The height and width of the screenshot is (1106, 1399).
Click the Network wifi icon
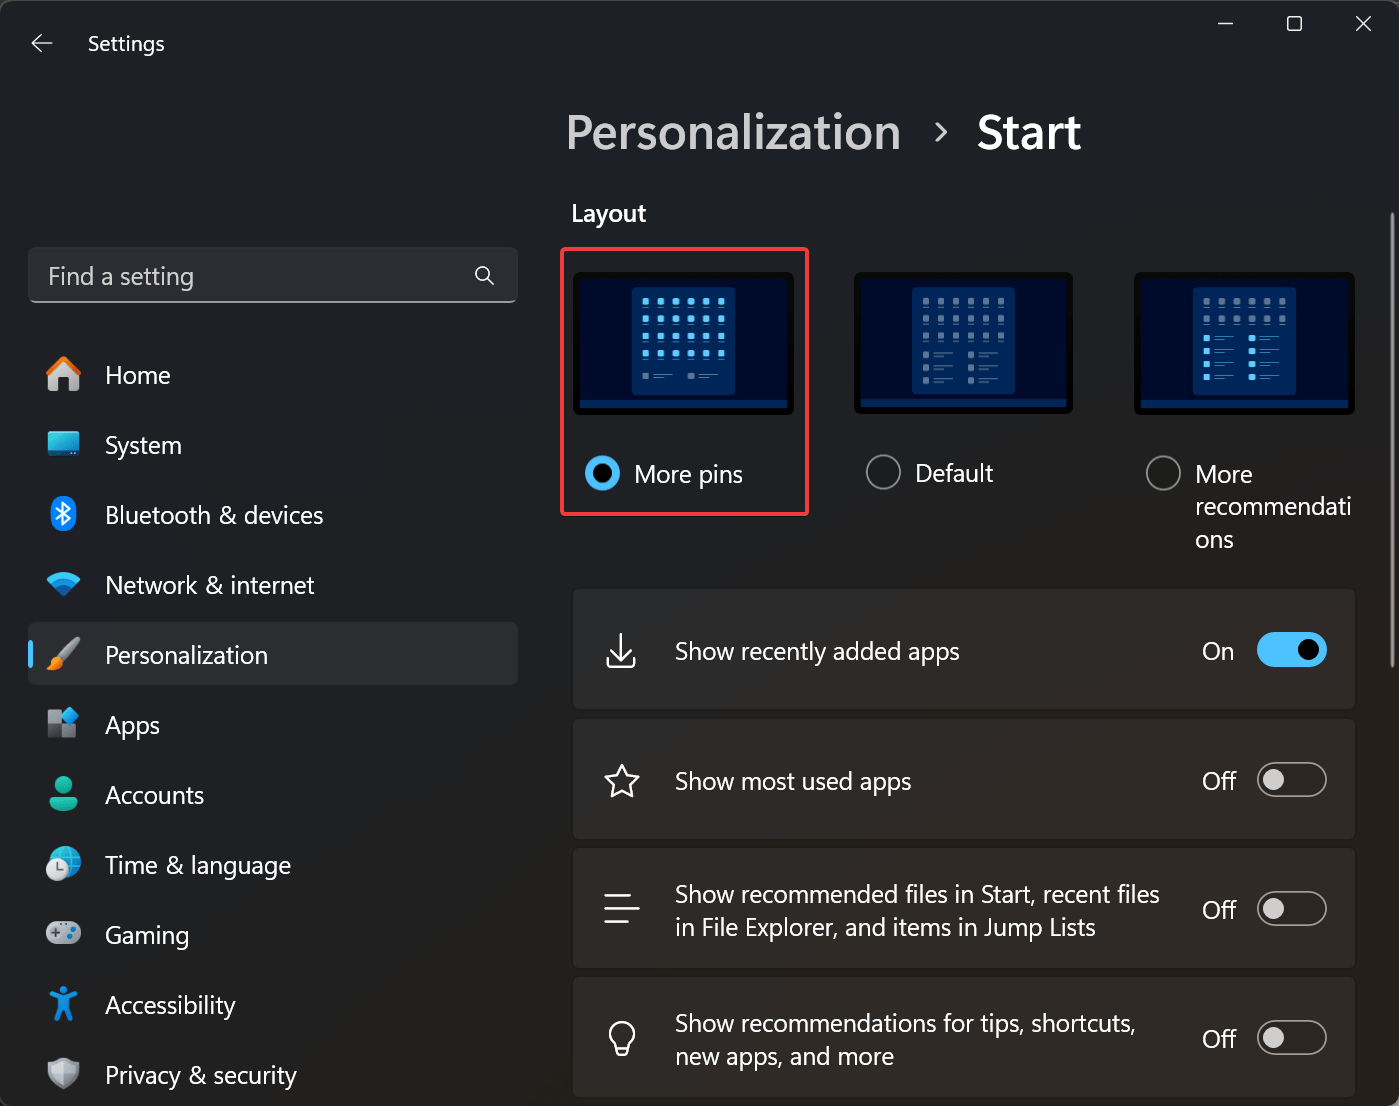[64, 584]
